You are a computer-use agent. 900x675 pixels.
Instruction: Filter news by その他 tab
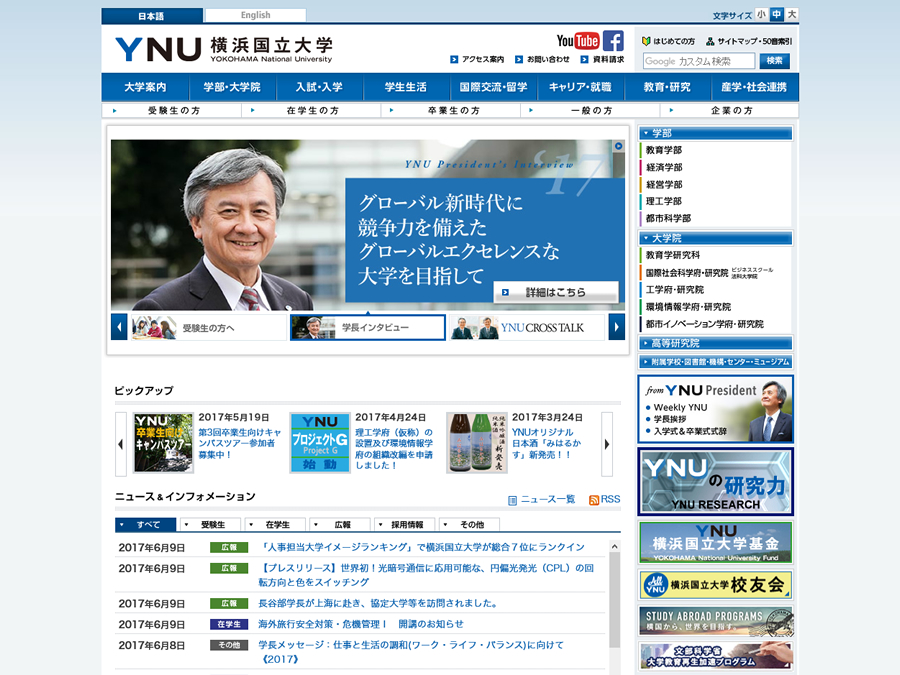point(471,525)
